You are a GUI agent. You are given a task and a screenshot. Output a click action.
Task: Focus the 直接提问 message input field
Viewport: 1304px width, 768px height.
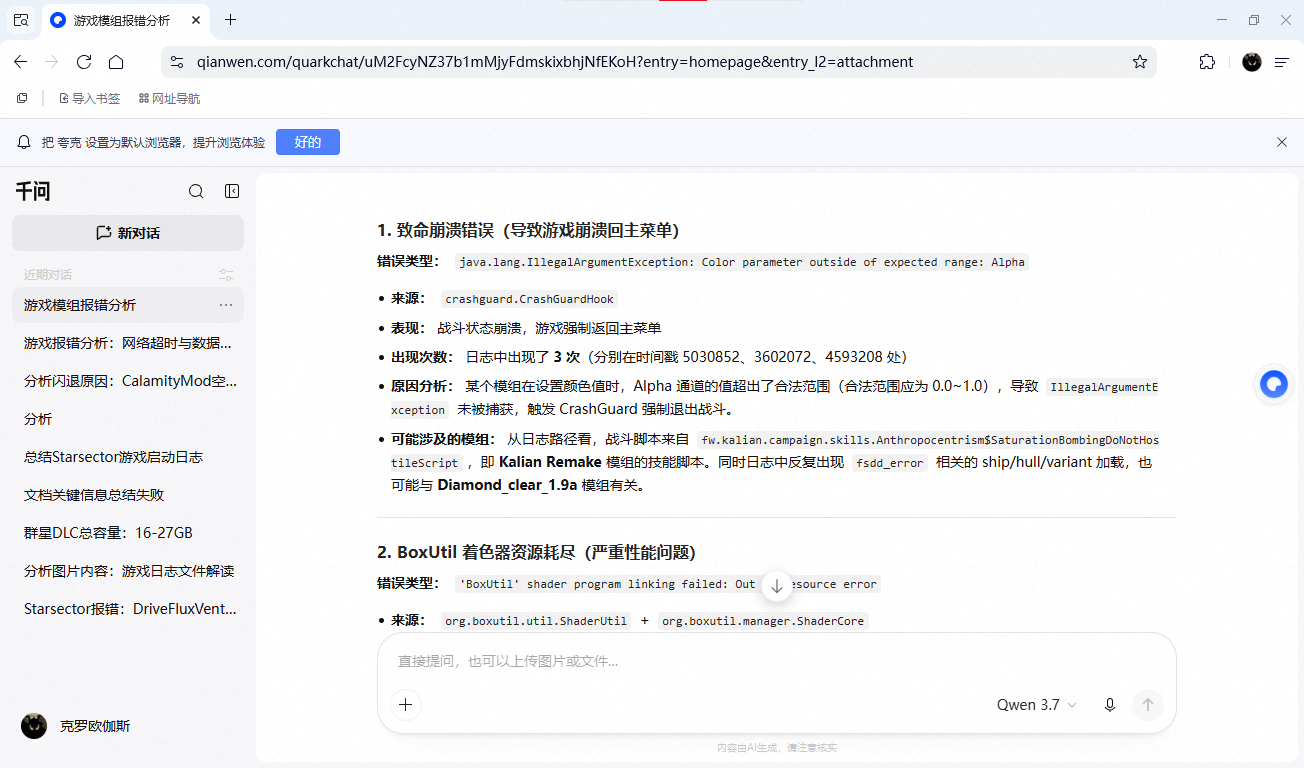tap(776, 661)
